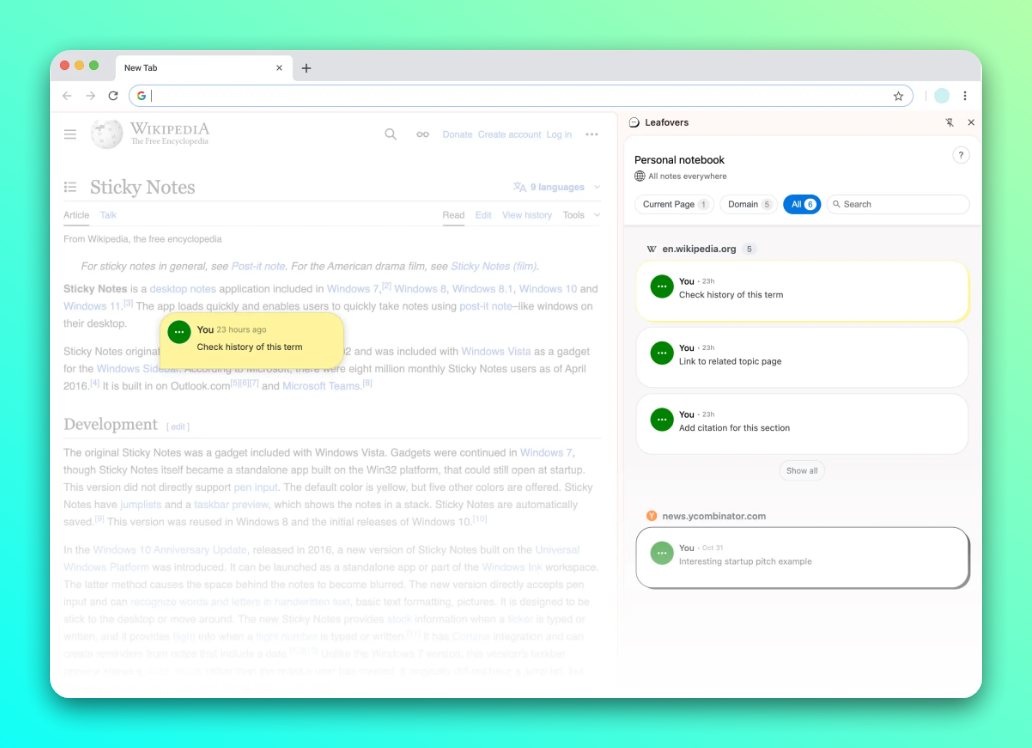This screenshot has height=748, width=1032.
Task: Open the View history tab
Action: (527, 215)
